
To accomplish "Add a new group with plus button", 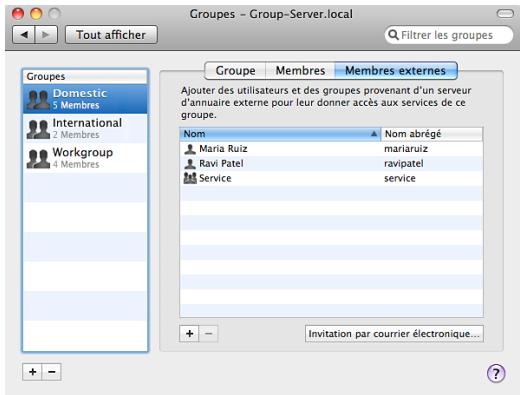I will (32, 372).
